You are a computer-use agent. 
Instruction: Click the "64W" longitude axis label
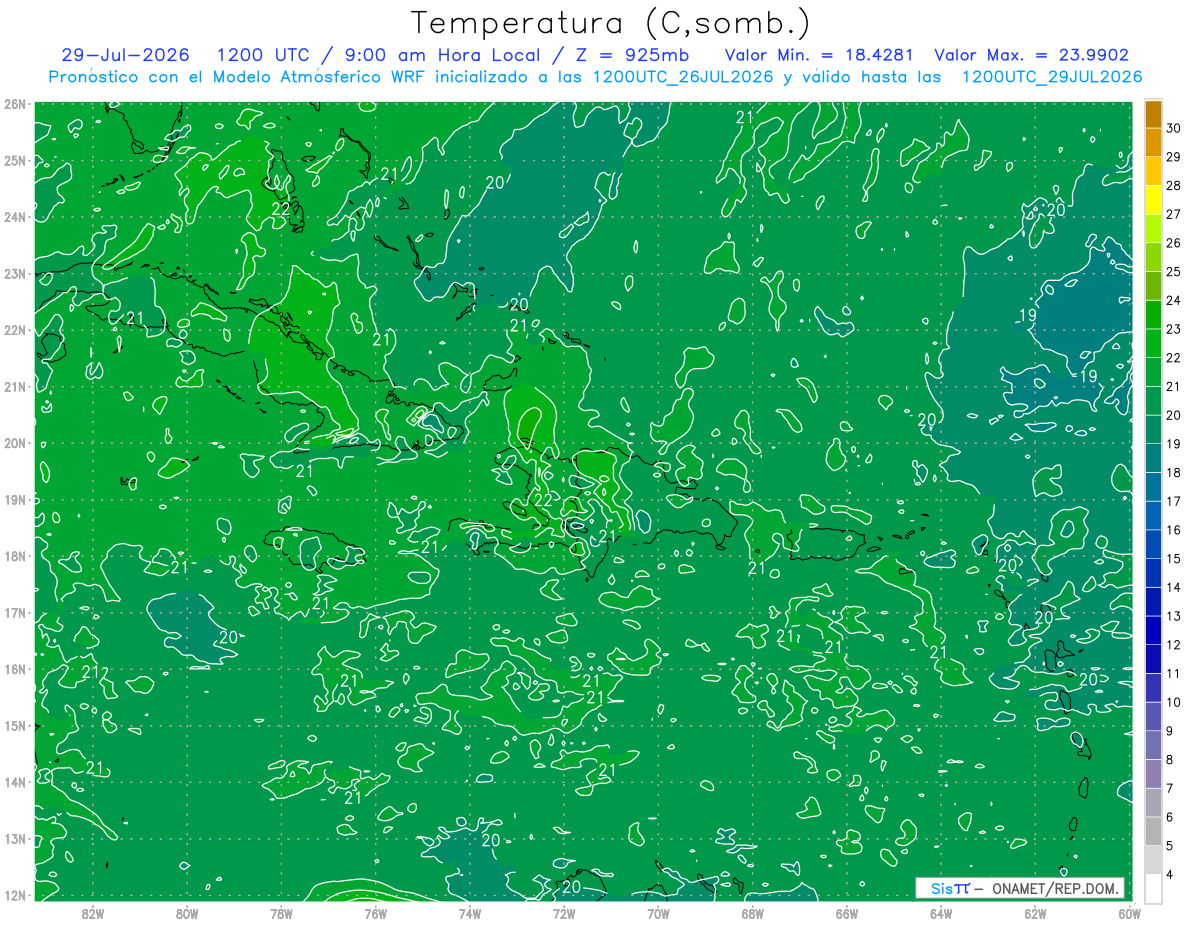point(941,913)
